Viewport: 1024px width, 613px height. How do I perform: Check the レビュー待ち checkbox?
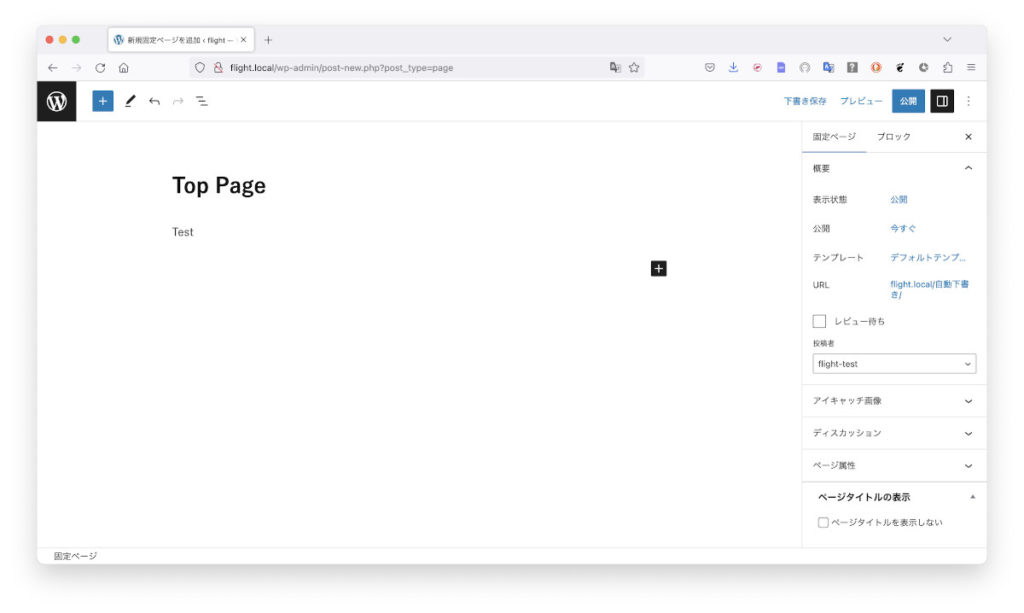point(820,321)
